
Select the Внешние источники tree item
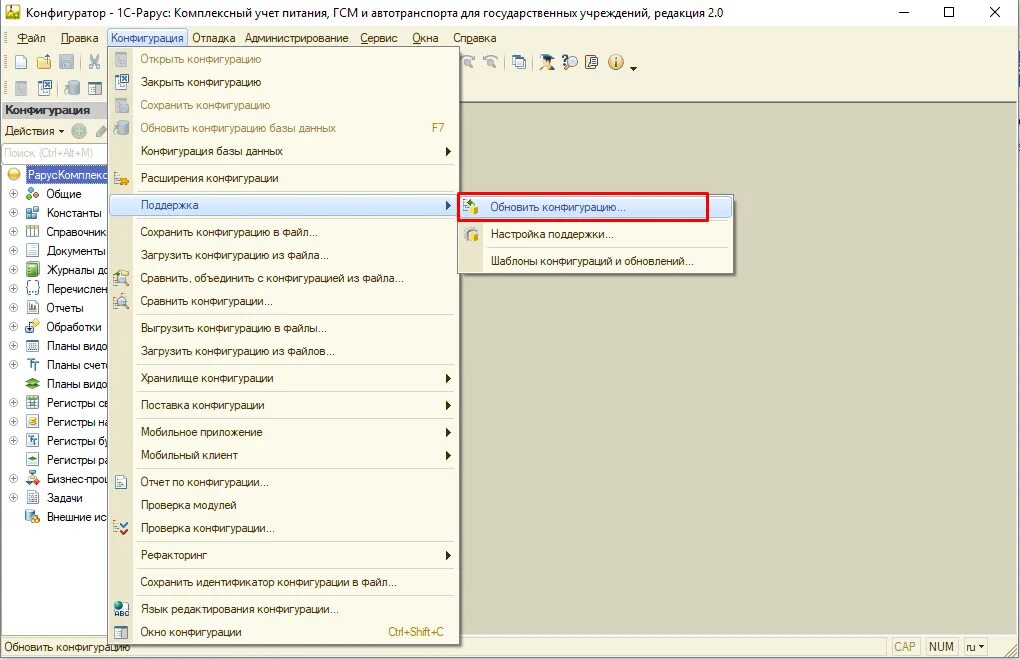pyautogui.click(x=76, y=517)
